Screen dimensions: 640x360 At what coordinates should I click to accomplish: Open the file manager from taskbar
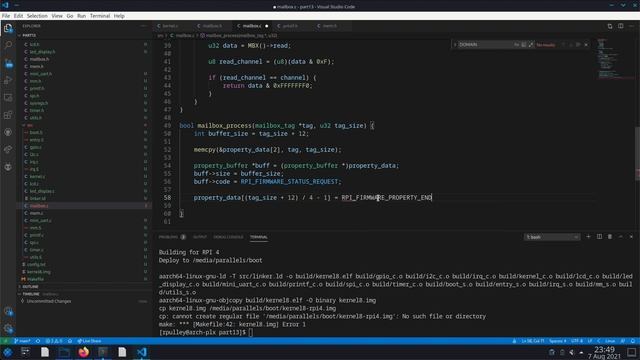click(x=64, y=352)
